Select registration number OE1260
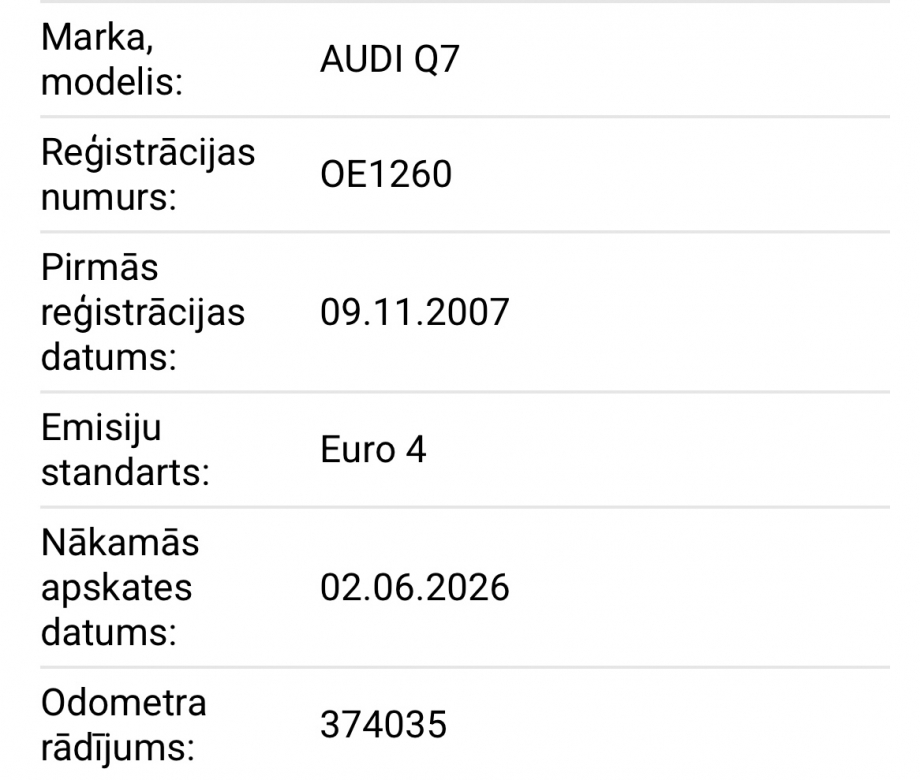This screenshot has height=780, width=920. (386, 174)
